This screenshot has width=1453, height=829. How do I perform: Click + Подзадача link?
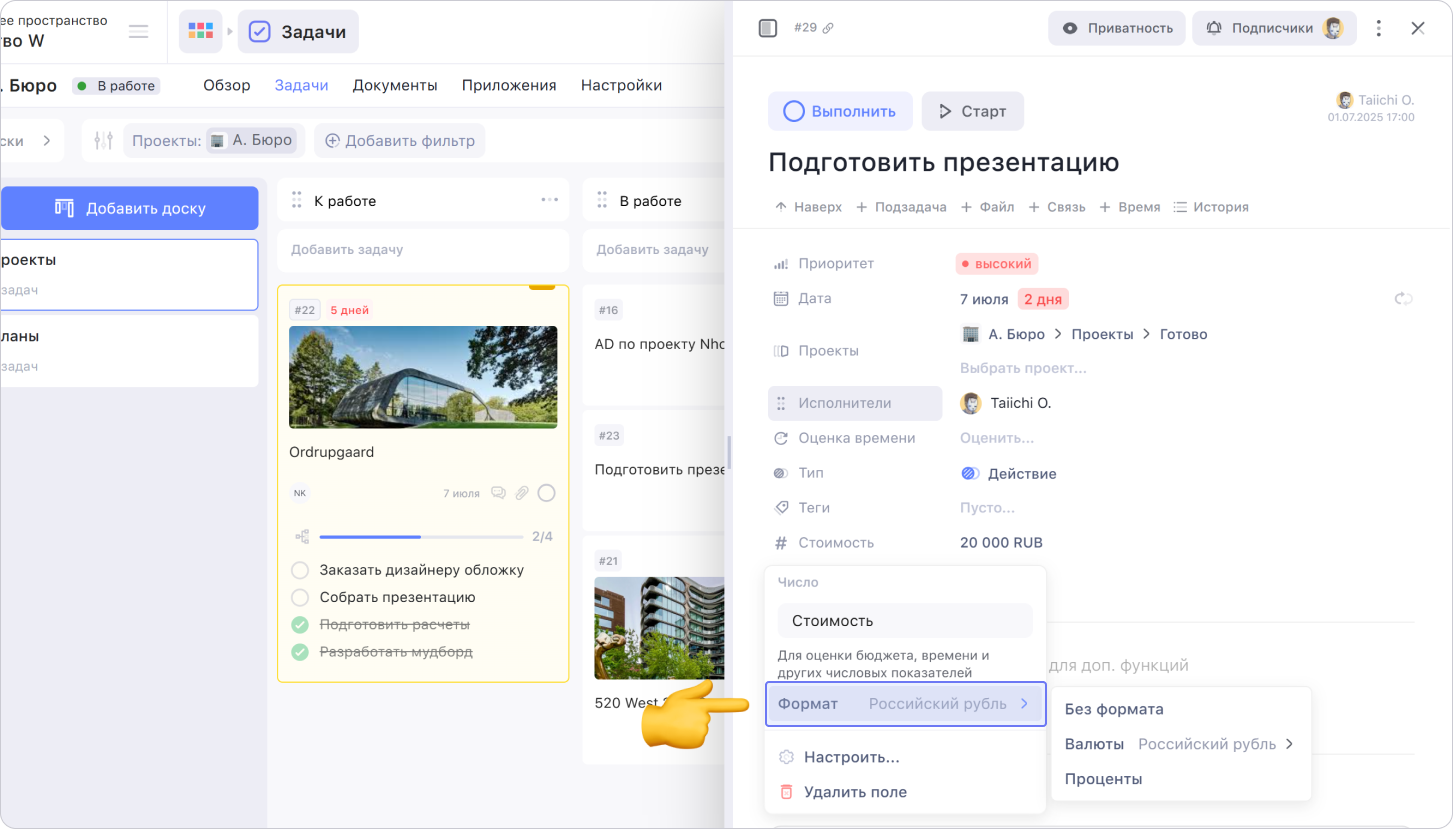click(901, 207)
